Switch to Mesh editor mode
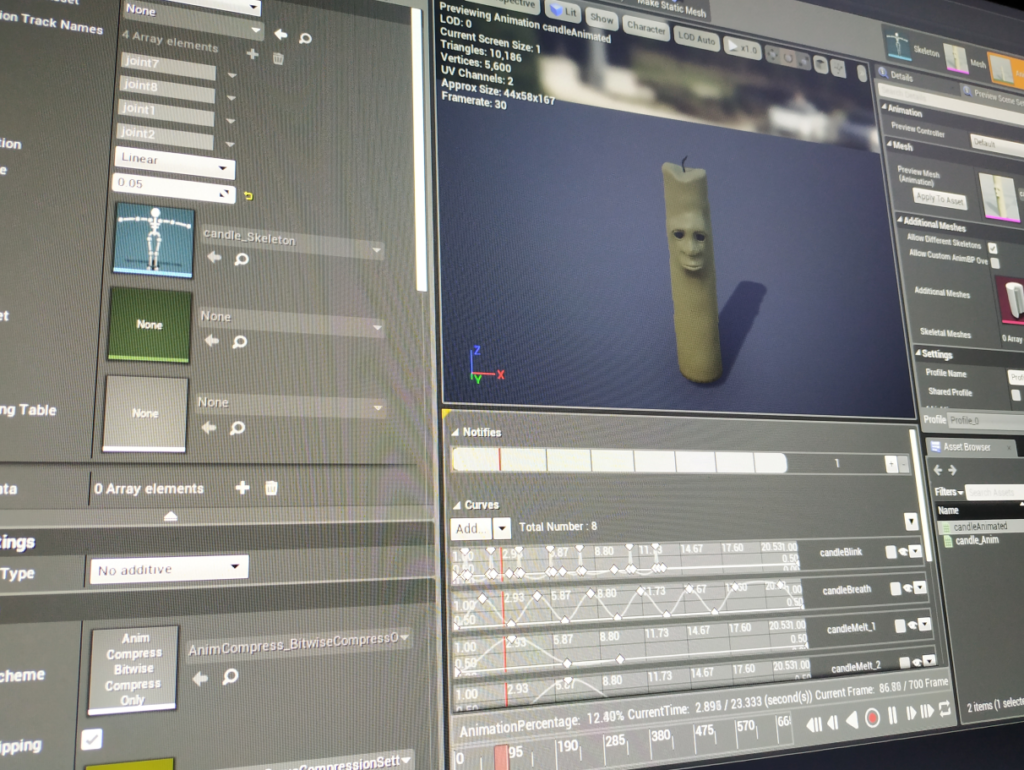The image size is (1024, 770). [x=965, y=59]
